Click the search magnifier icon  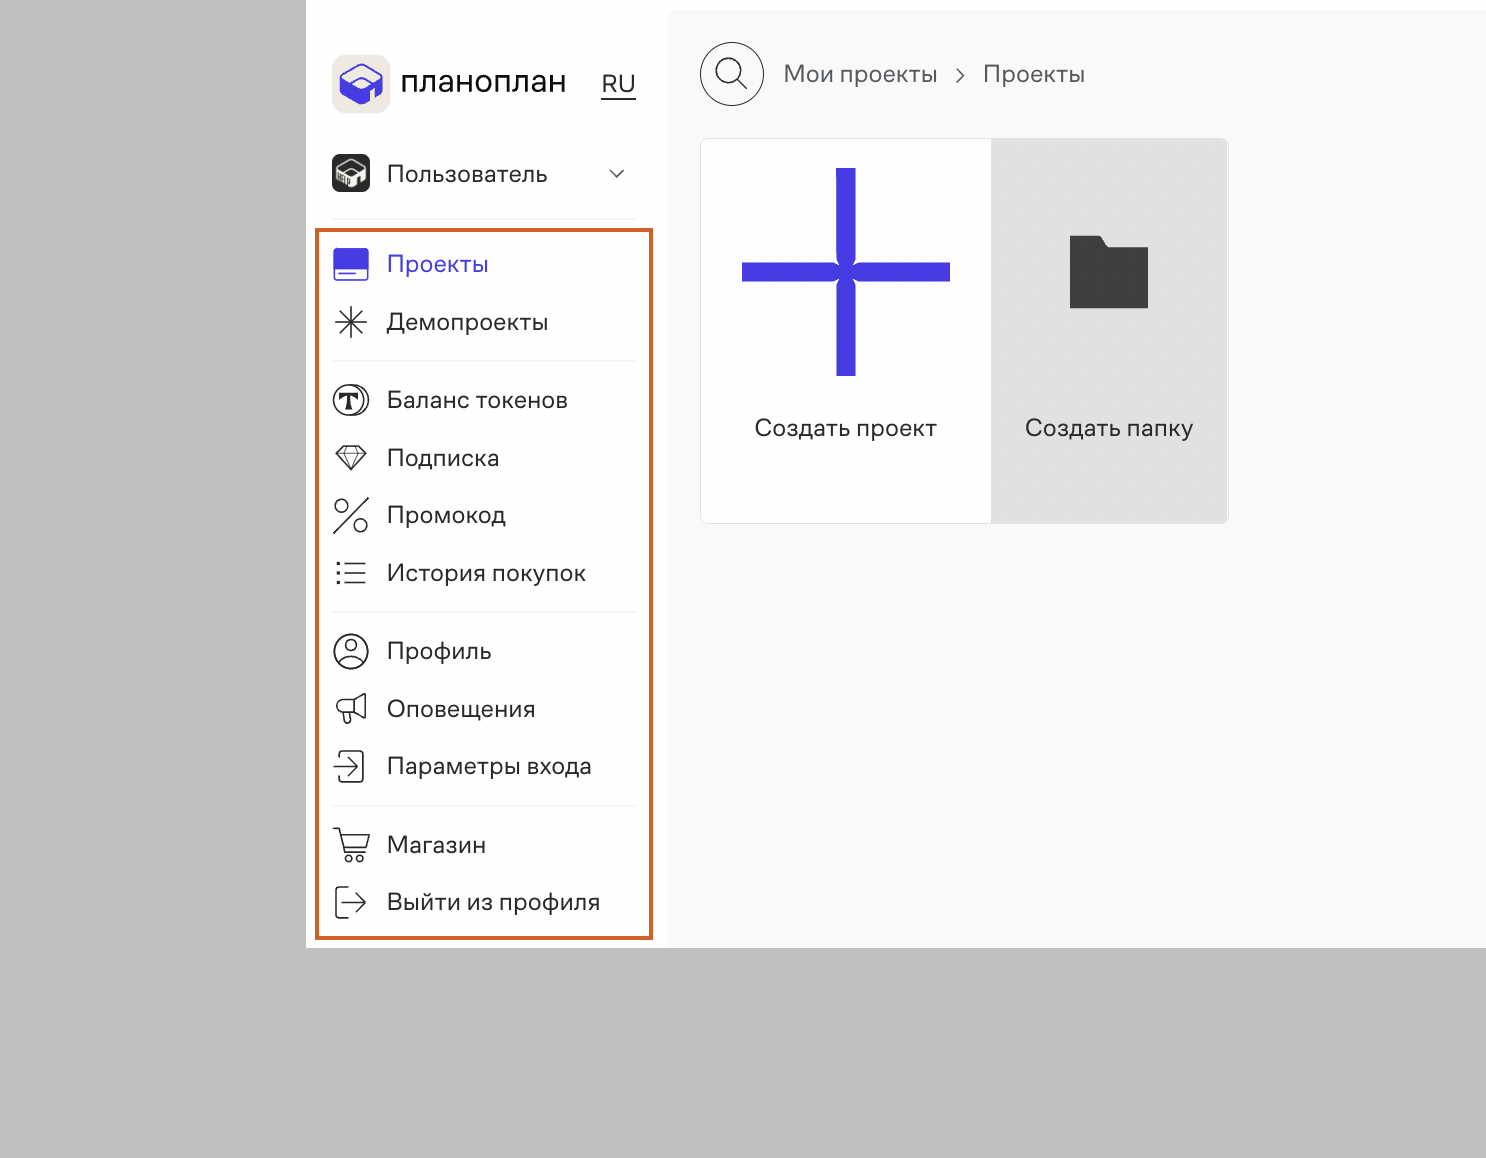click(732, 74)
